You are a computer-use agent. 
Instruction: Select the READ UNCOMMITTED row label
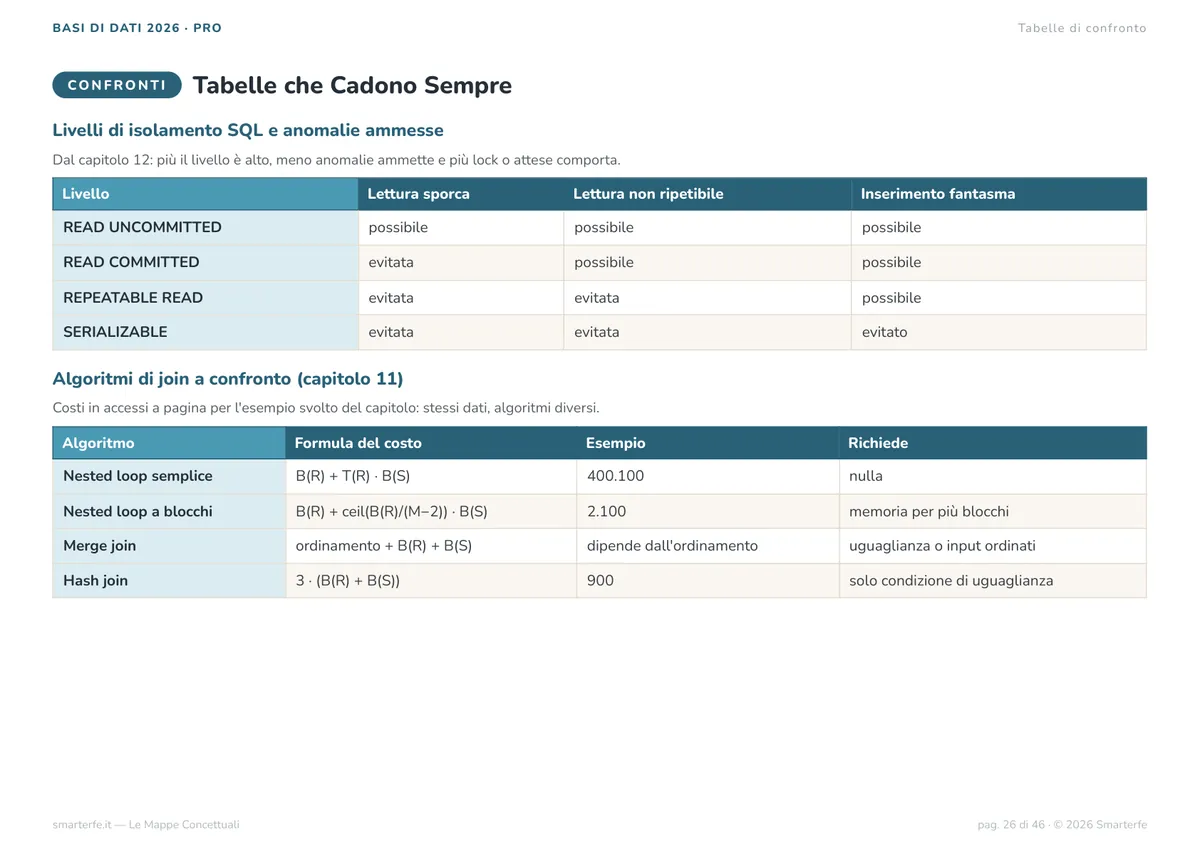(x=142, y=227)
